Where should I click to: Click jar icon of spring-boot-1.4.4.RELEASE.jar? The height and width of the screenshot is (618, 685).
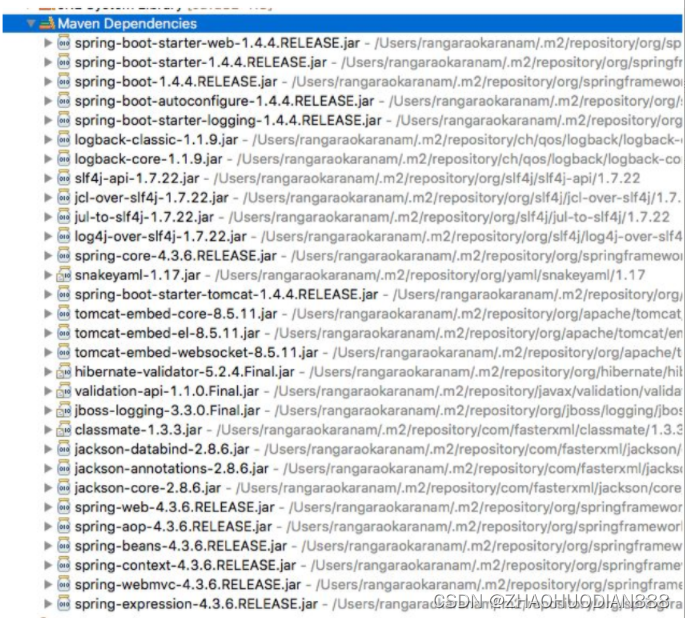tap(64, 82)
